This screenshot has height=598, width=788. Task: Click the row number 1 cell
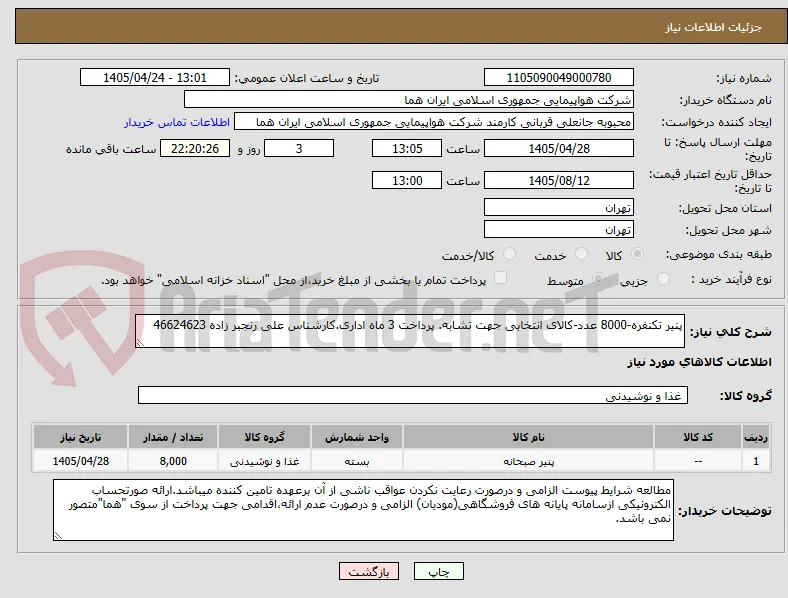[756, 461]
